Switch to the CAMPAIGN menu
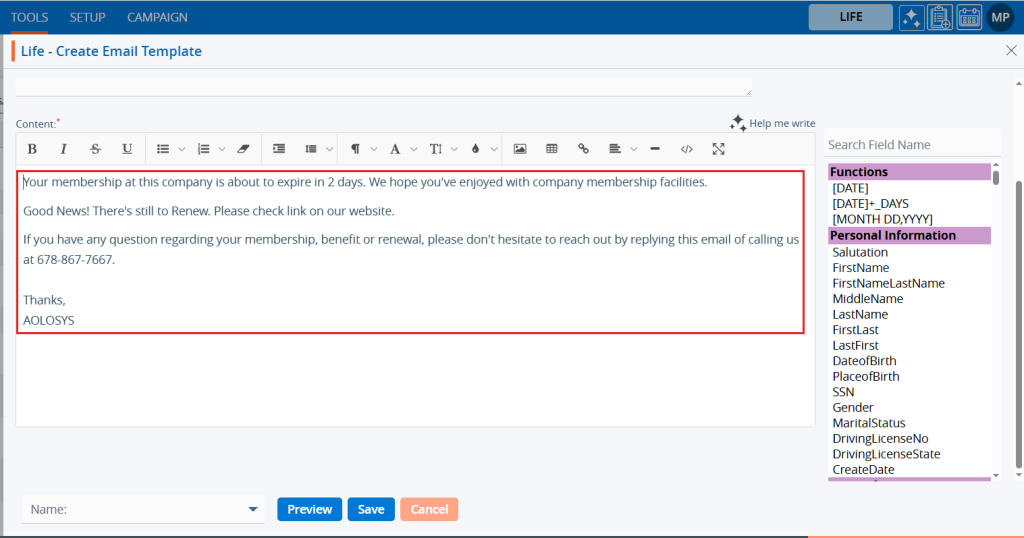 157,17
